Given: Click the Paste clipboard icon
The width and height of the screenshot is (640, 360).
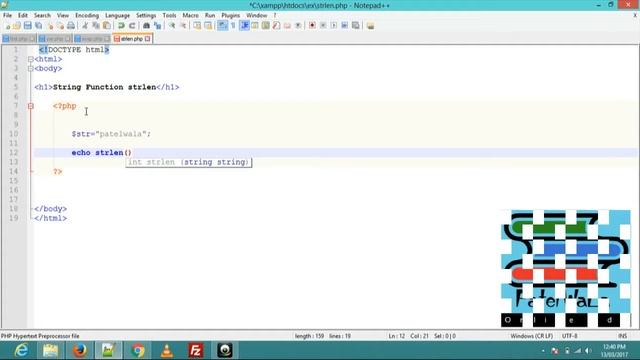Looking at the screenshot, I should pos(107,26).
